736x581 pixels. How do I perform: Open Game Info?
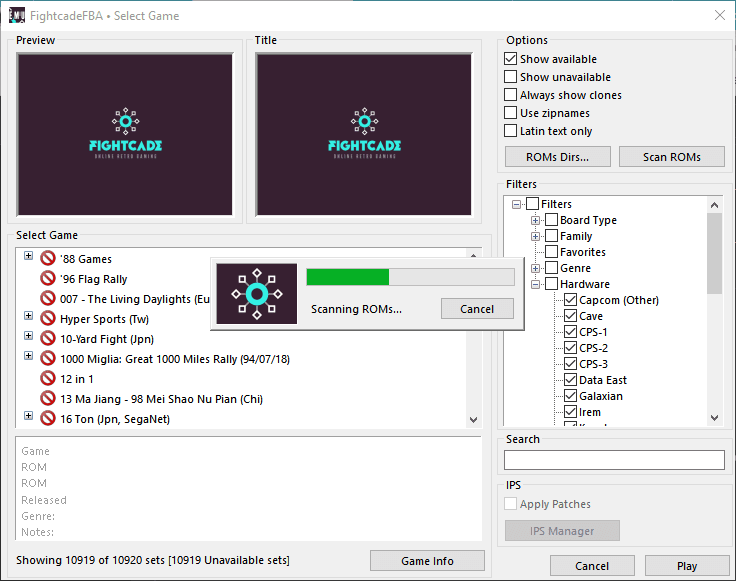427,561
